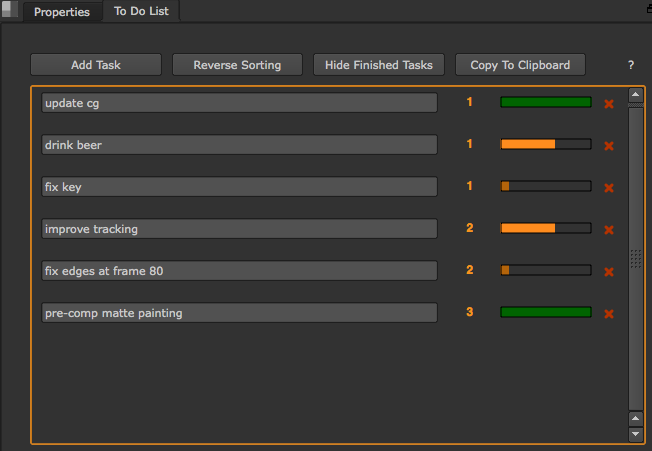This screenshot has height=451, width=652.
Task: Click the bottom scrollbar down arrow
Action: [635, 435]
